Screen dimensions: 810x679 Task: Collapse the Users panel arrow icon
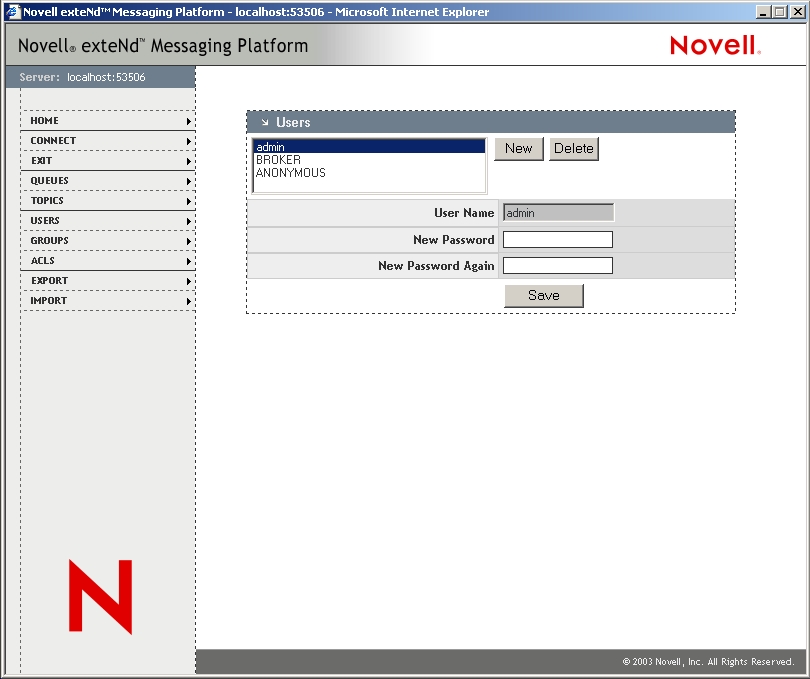[265, 122]
